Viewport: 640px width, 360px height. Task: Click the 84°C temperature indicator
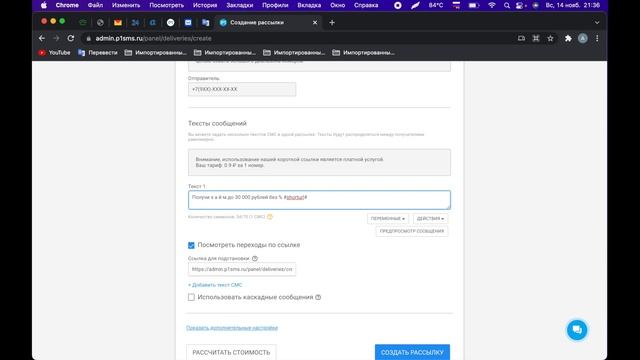tap(436, 5)
